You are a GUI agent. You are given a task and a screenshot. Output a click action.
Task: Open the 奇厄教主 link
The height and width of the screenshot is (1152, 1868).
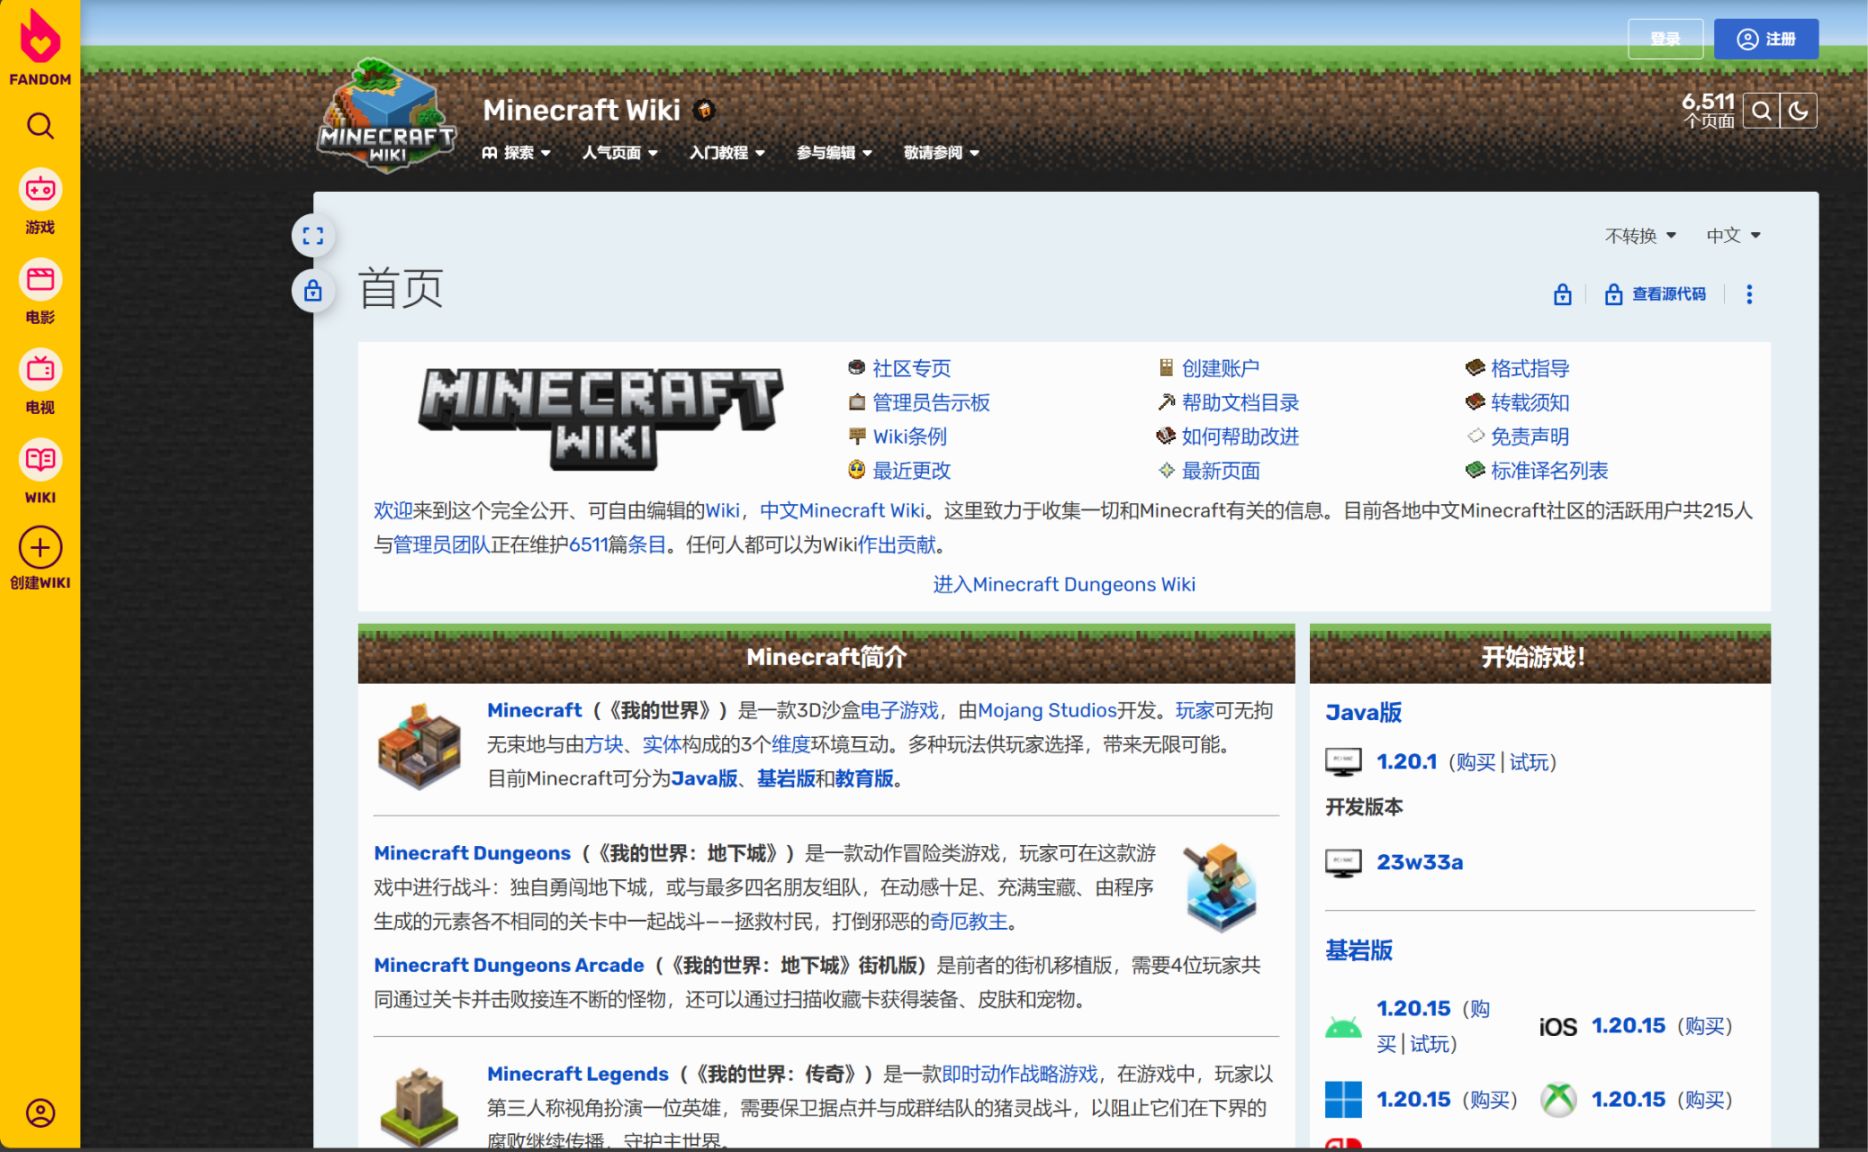pyautogui.click(x=968, y=921)
